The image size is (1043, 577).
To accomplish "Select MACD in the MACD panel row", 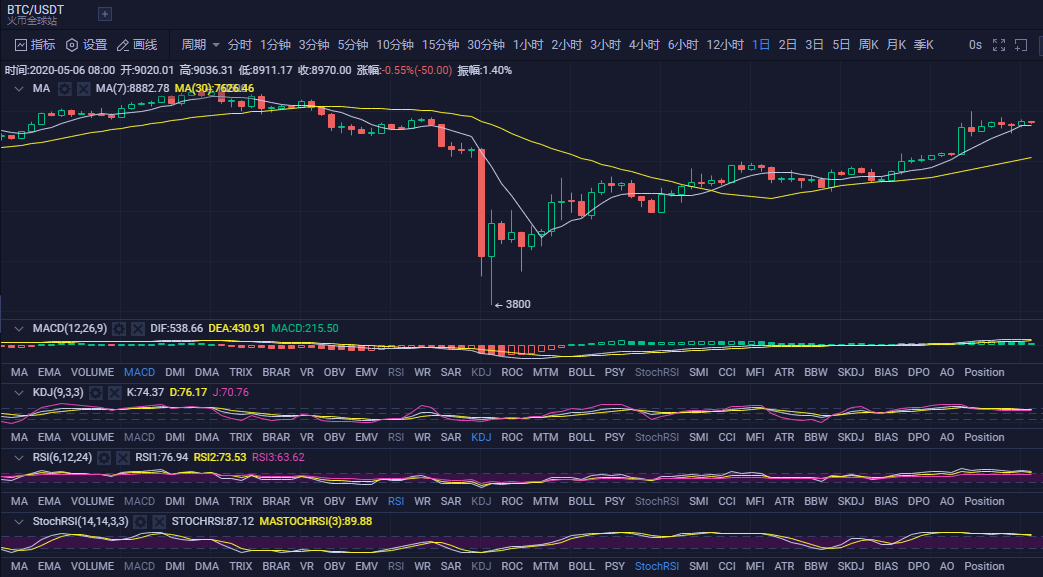I will [x=140, y=372].
